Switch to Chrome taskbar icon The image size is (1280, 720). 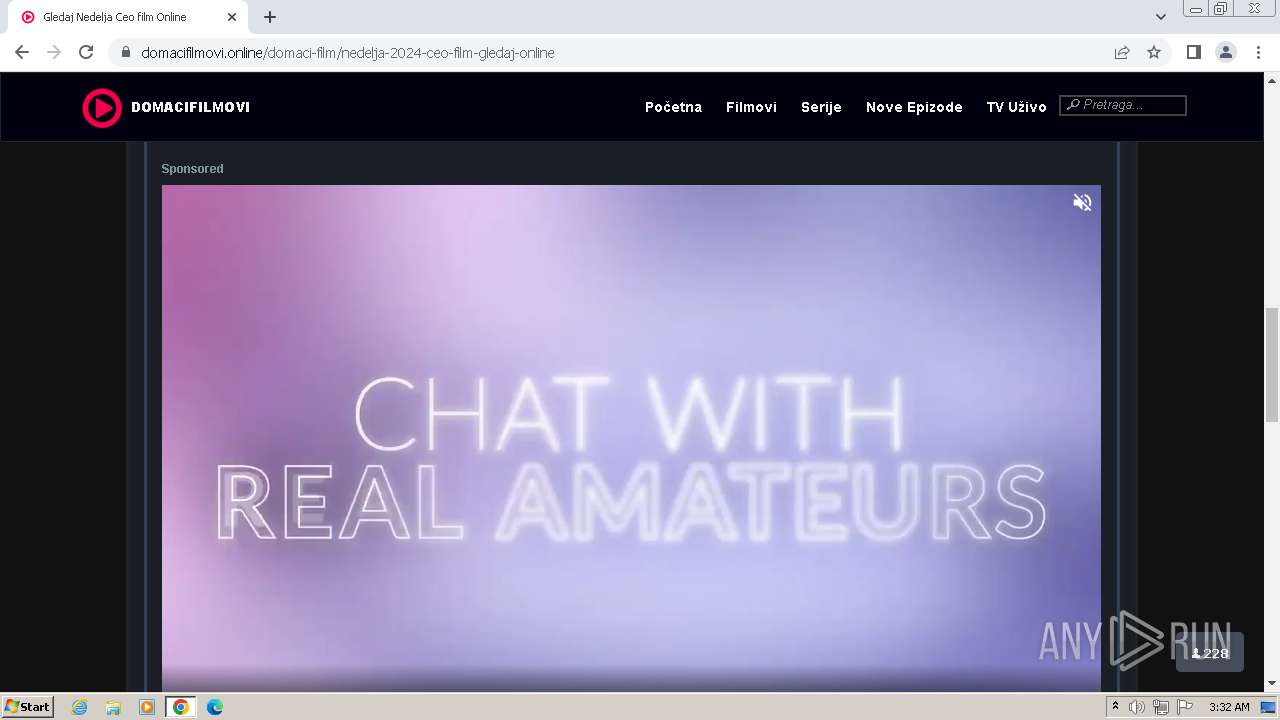[x=181, y=707]
